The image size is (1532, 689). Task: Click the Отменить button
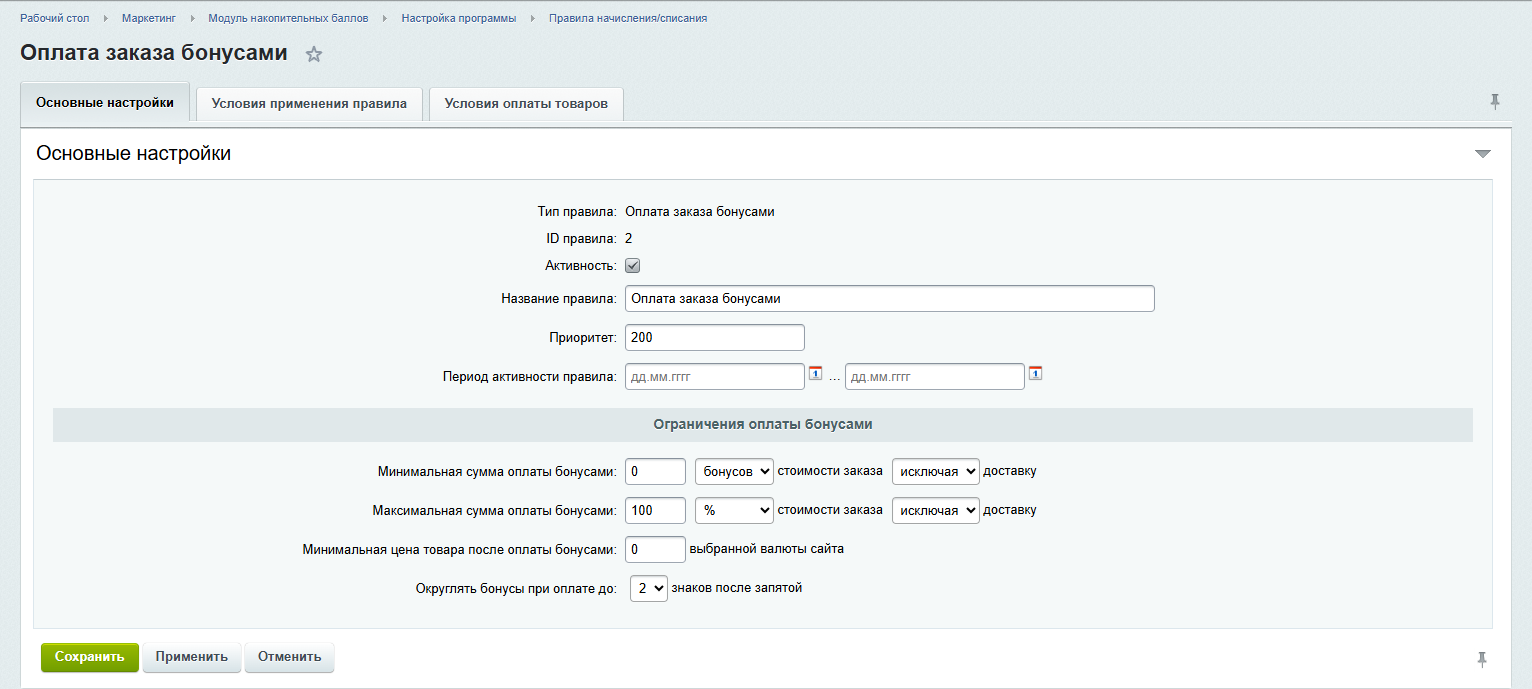[289, 657]
